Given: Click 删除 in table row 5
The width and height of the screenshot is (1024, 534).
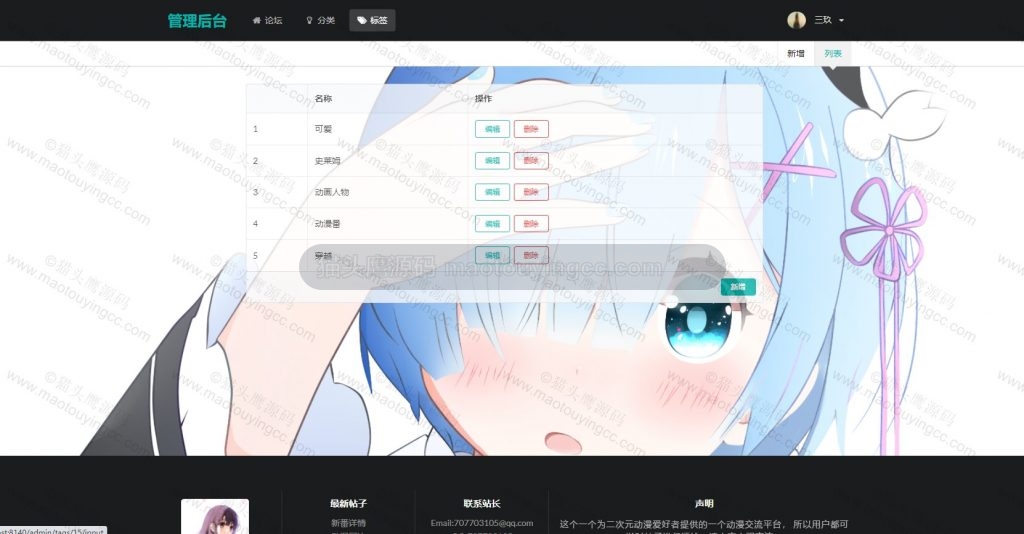Looking at the screenshot, I should 531,255.
